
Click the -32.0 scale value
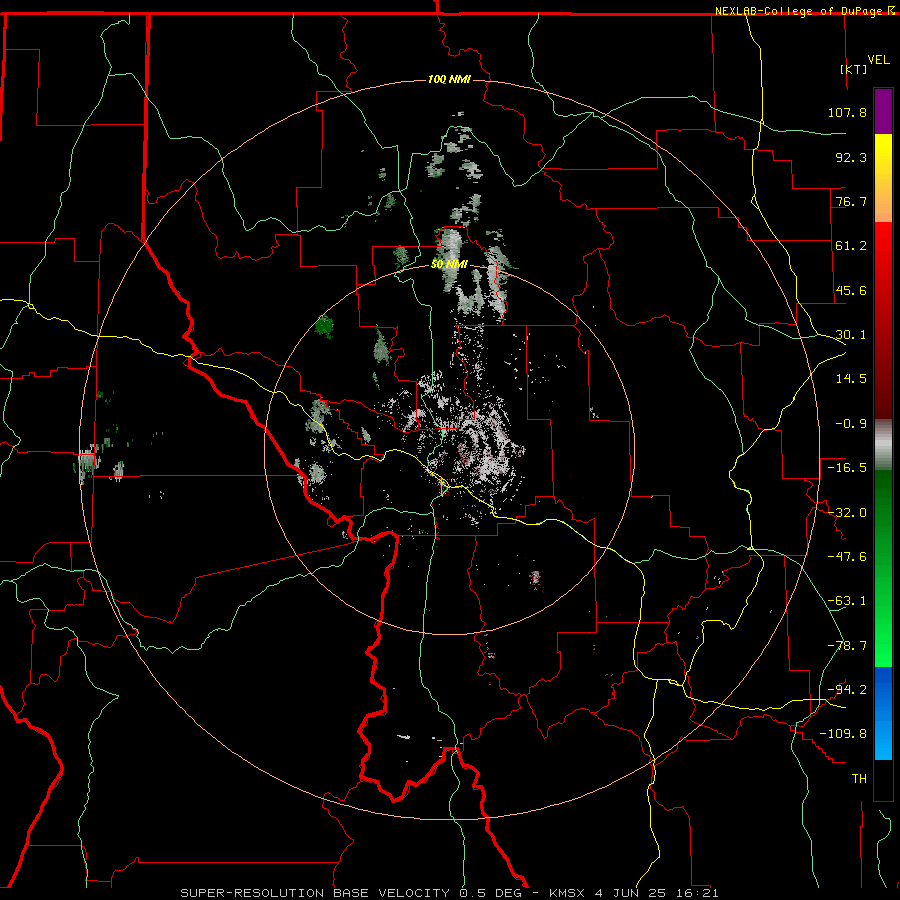click(x=847, y=513)
